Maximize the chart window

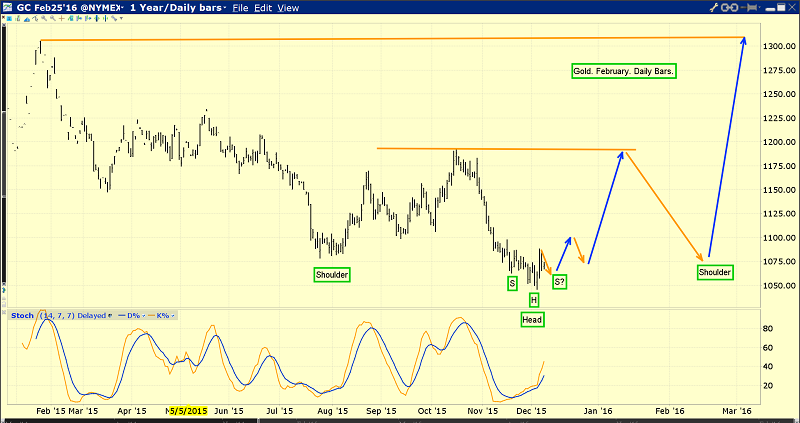(773, 7)
